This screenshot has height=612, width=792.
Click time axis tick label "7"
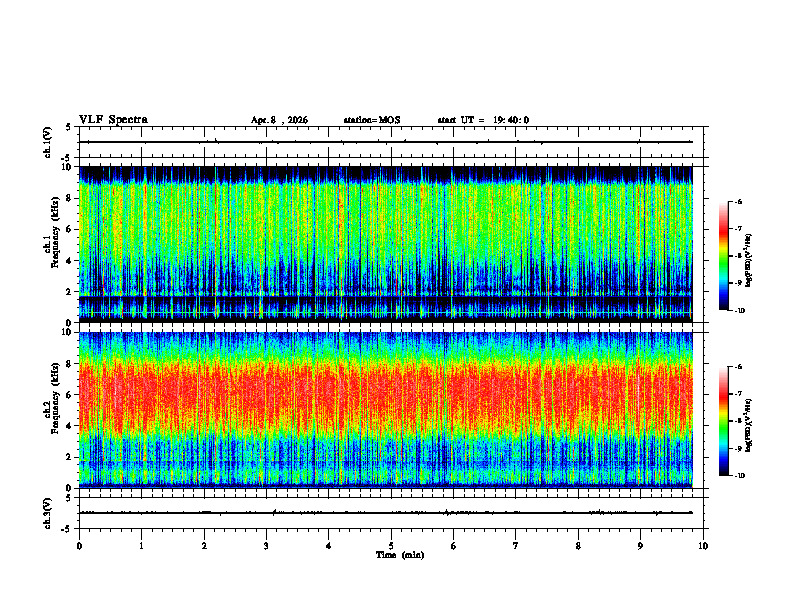[516, 546]
